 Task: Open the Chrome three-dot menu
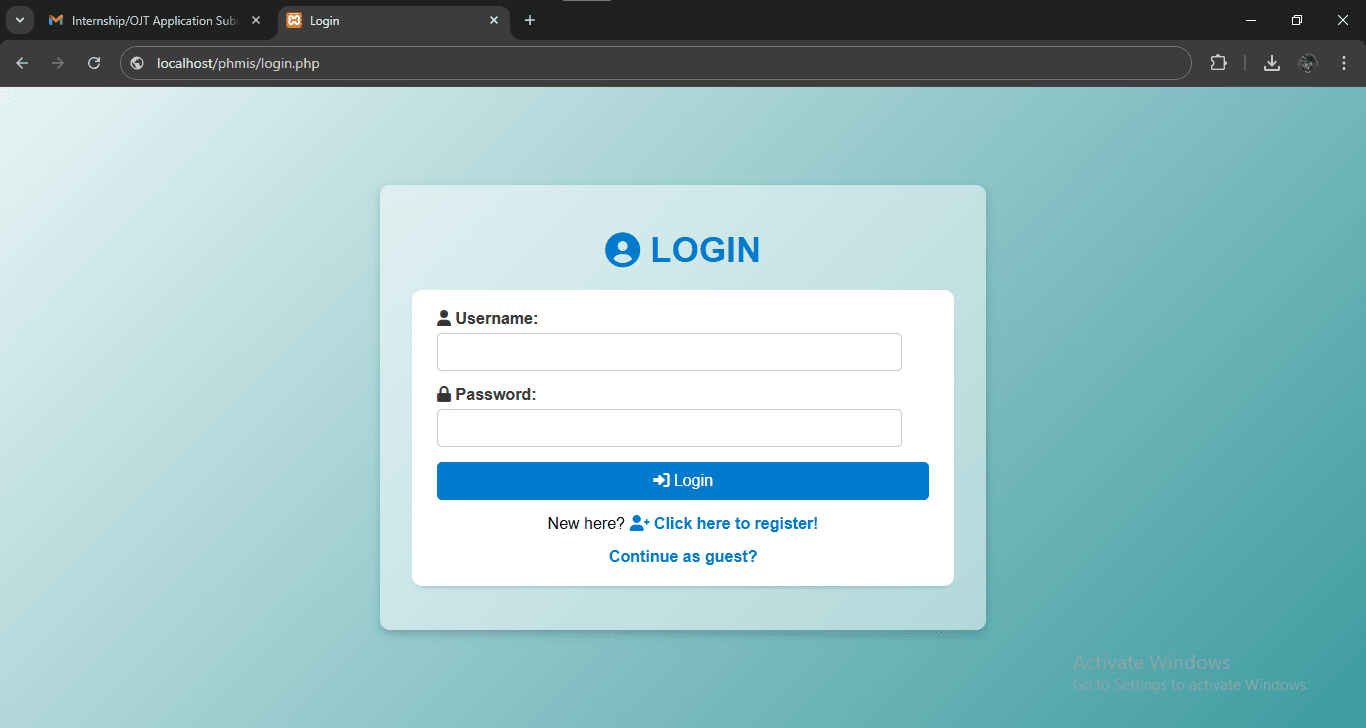1344,63
